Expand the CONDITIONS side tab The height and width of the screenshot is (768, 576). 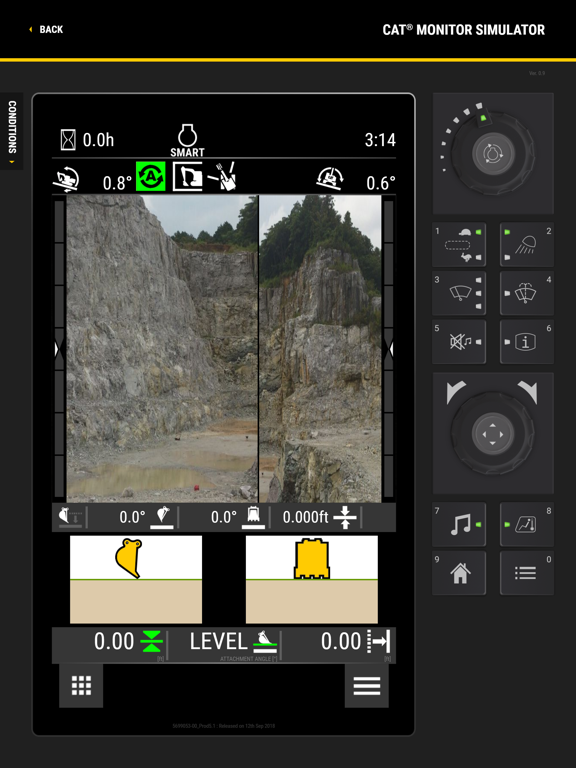click(12, 131)
